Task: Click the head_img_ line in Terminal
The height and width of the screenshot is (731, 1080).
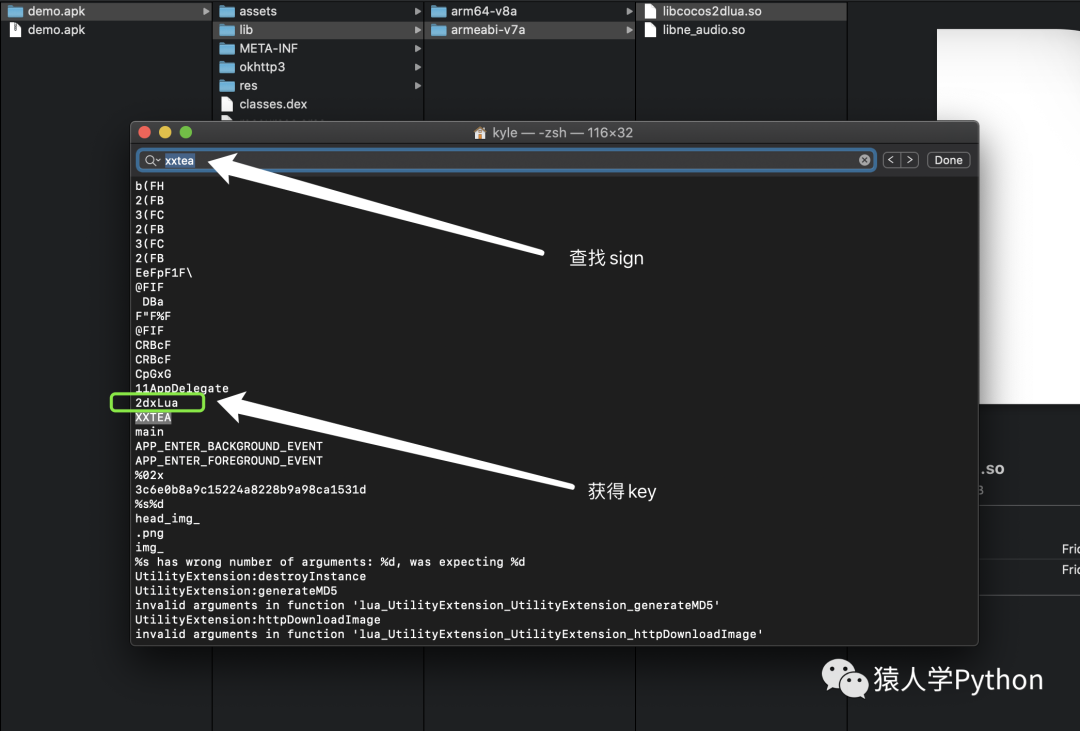Action: [x=167, y=519]
